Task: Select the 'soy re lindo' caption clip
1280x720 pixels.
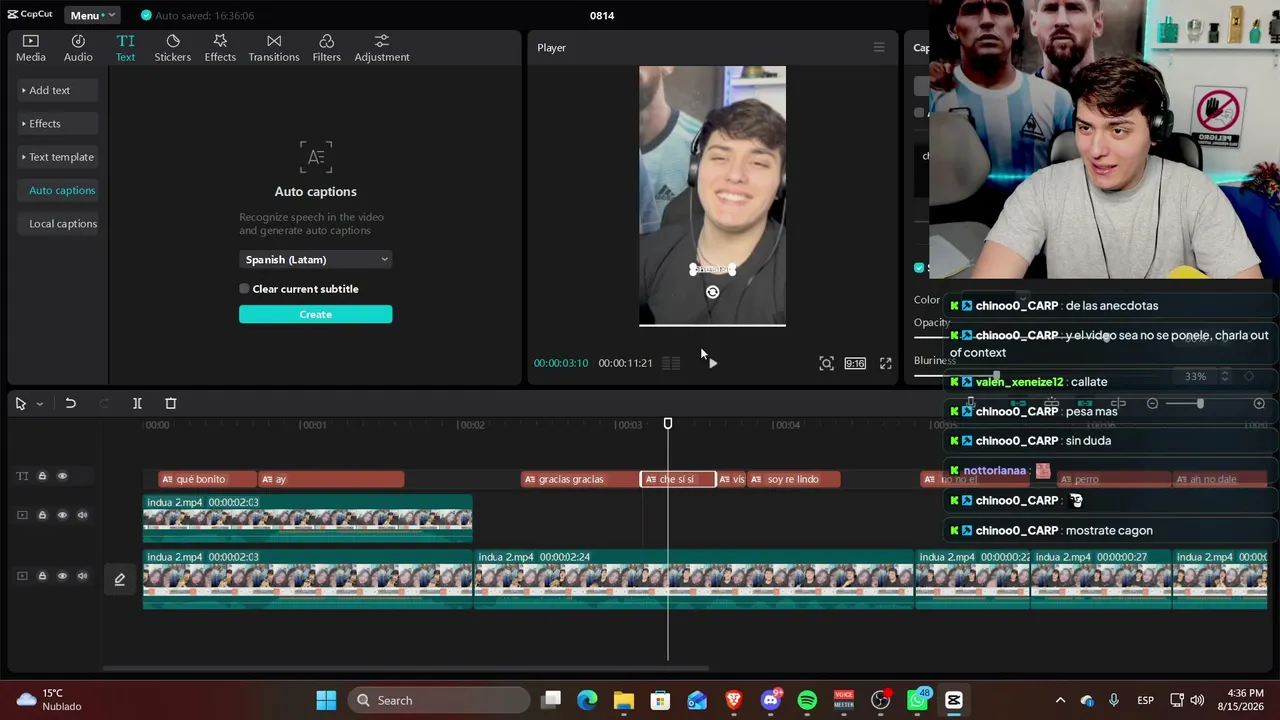Action: click(793, 479)
